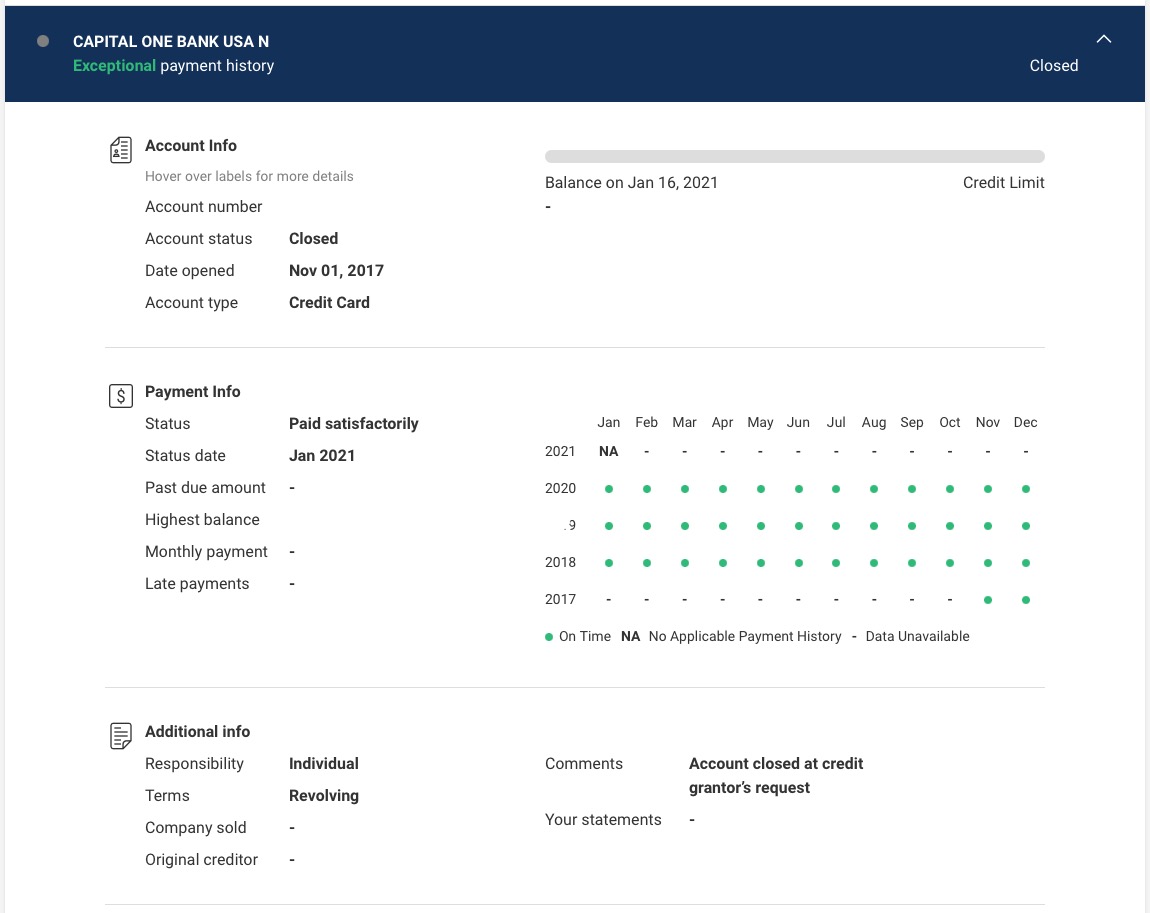Click the Closed status in the header
1150x913 pixels.
1053,66
